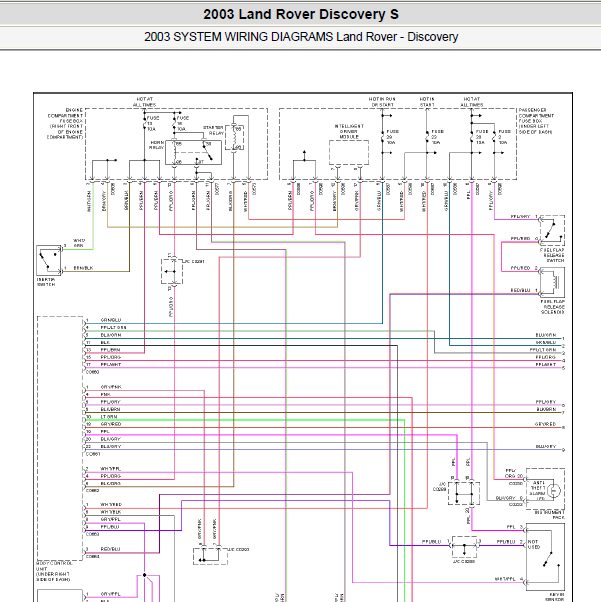
Task: Click the STARTER RELAY label
Action: click(x=214, y=130)
